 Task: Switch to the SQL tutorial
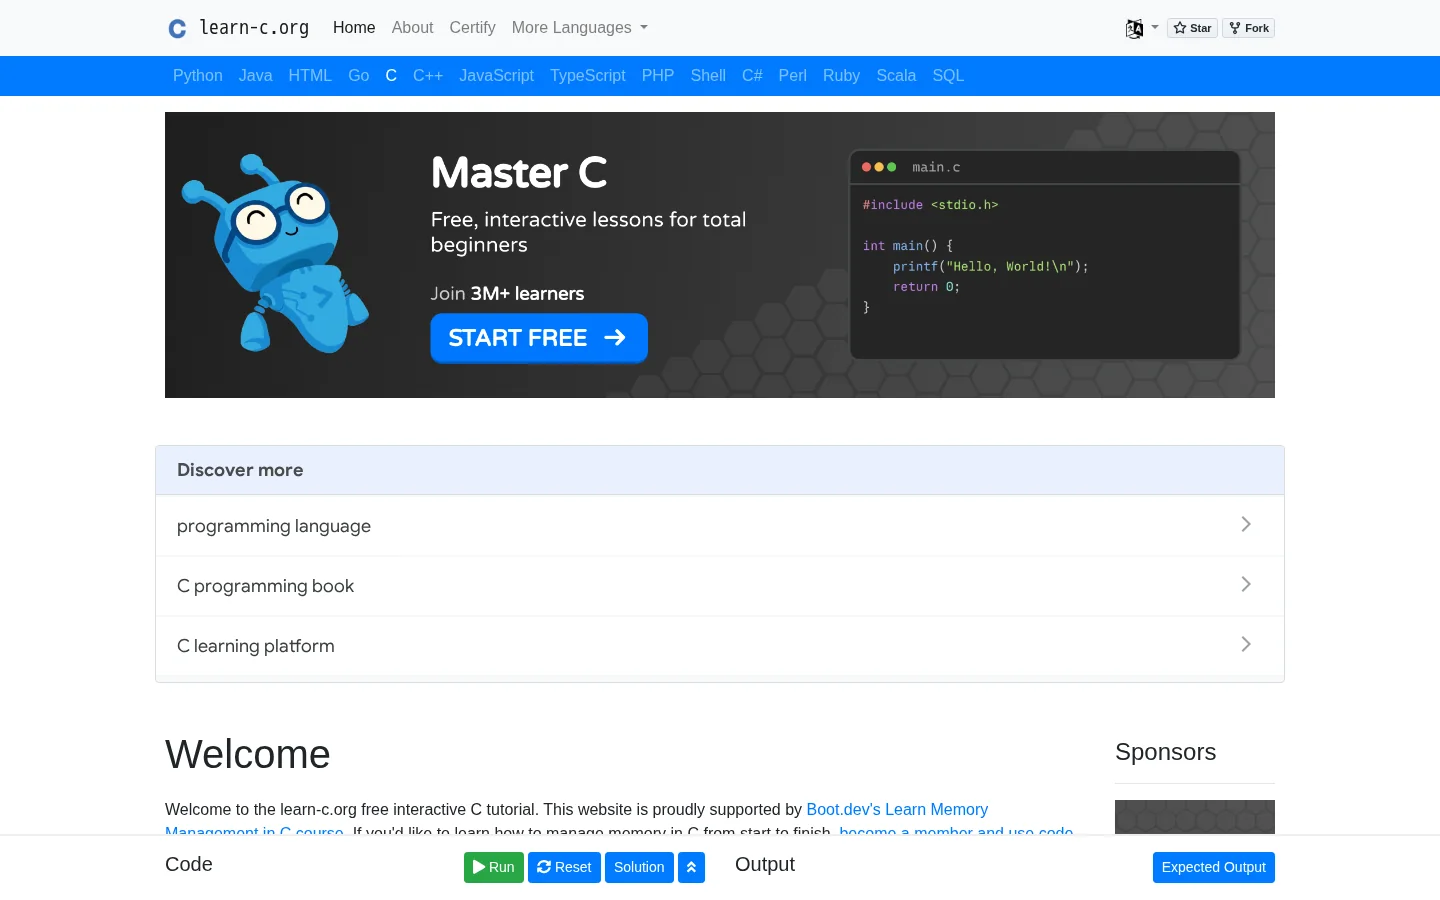point(948,76)
